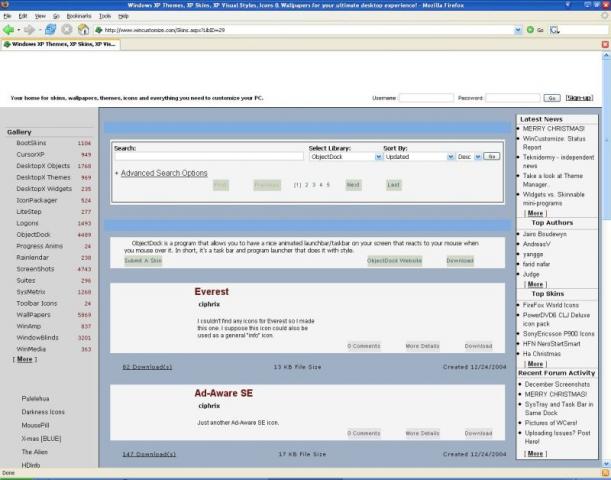Expand Advanced Search Options

coord(164,173)
